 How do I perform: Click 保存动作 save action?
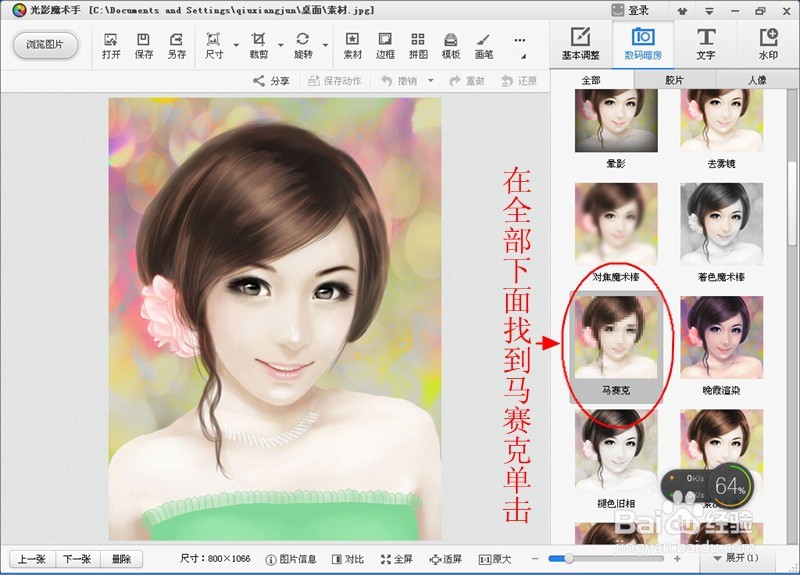click(335, 81)
